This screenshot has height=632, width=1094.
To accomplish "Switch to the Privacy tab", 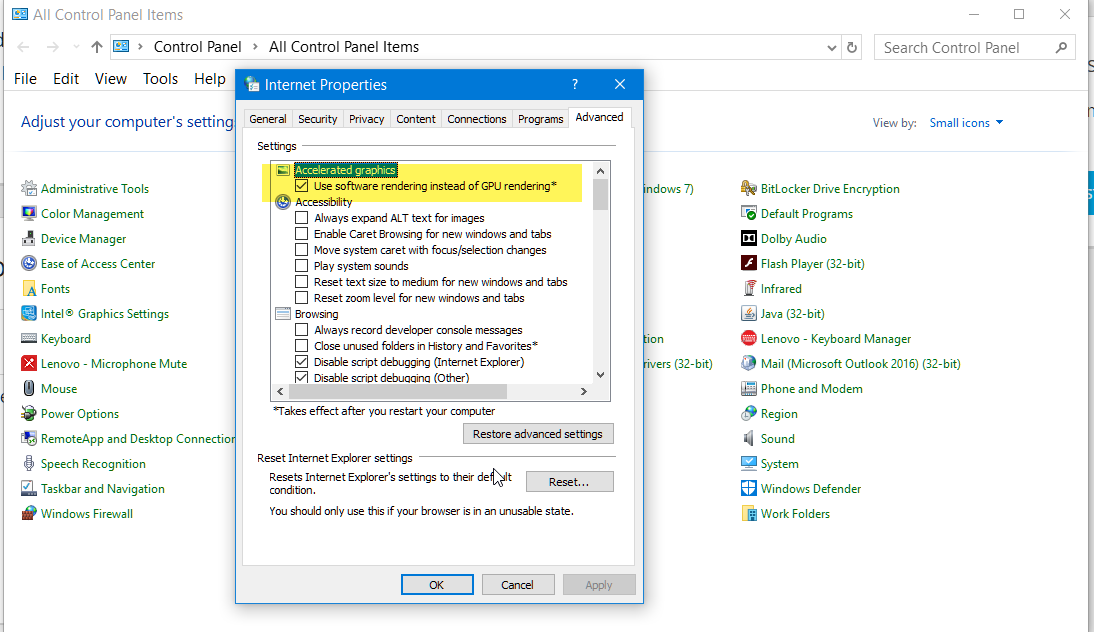I will (366, 119).
